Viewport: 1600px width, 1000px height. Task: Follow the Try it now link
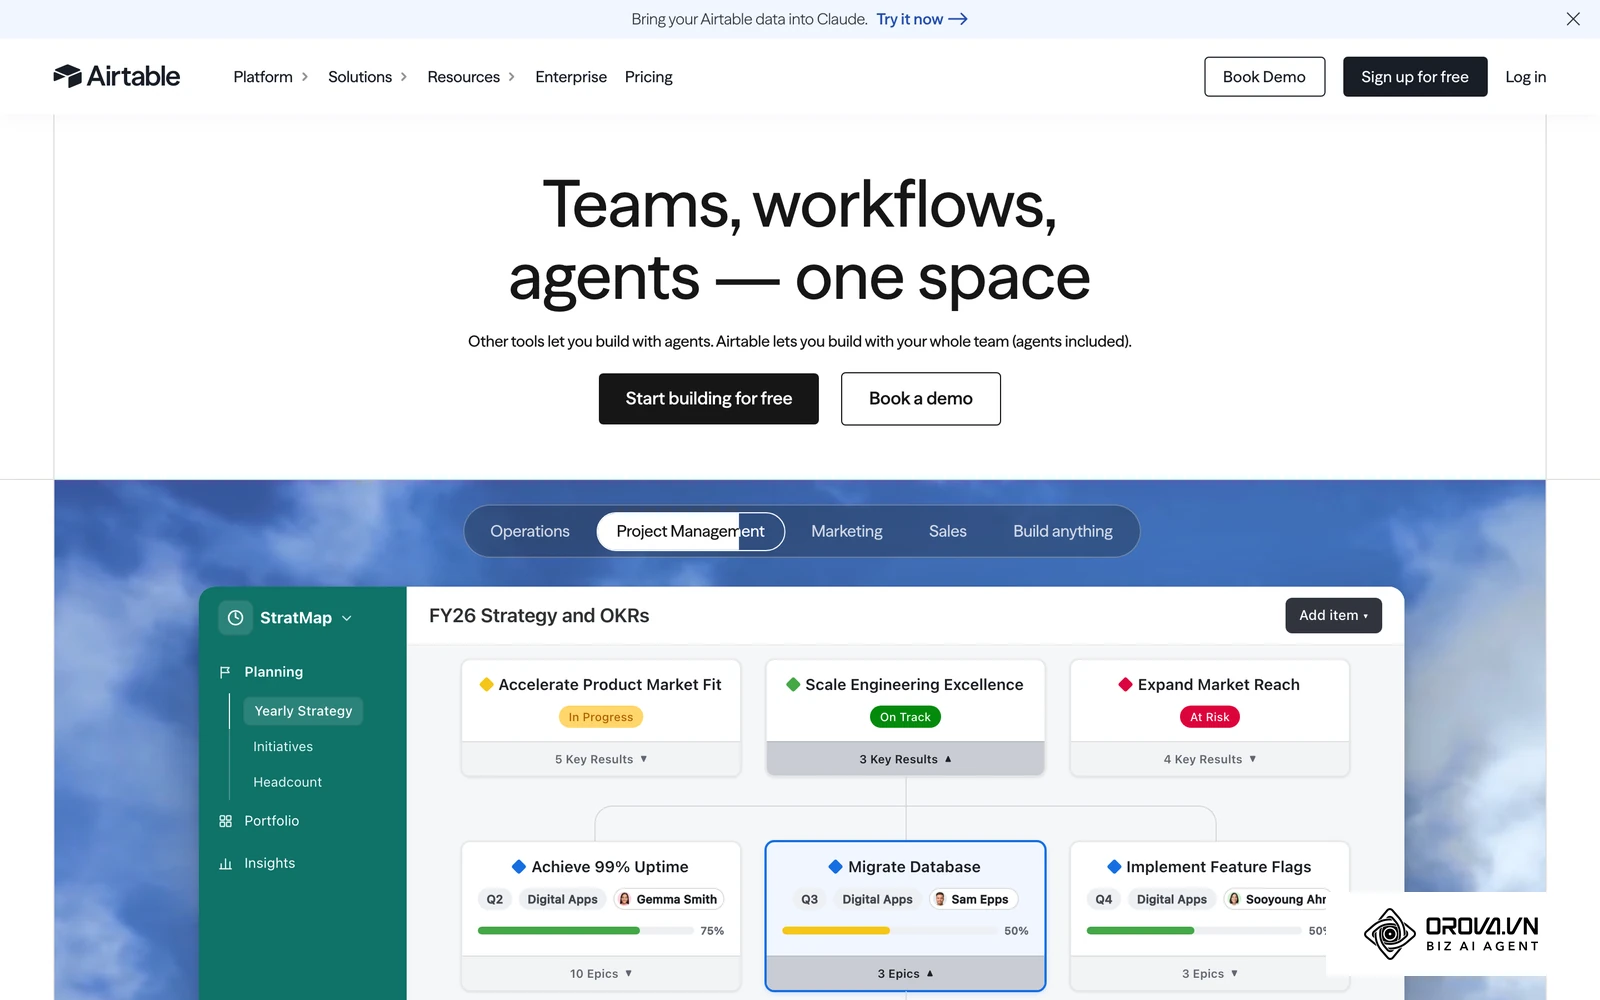[922, 19]
